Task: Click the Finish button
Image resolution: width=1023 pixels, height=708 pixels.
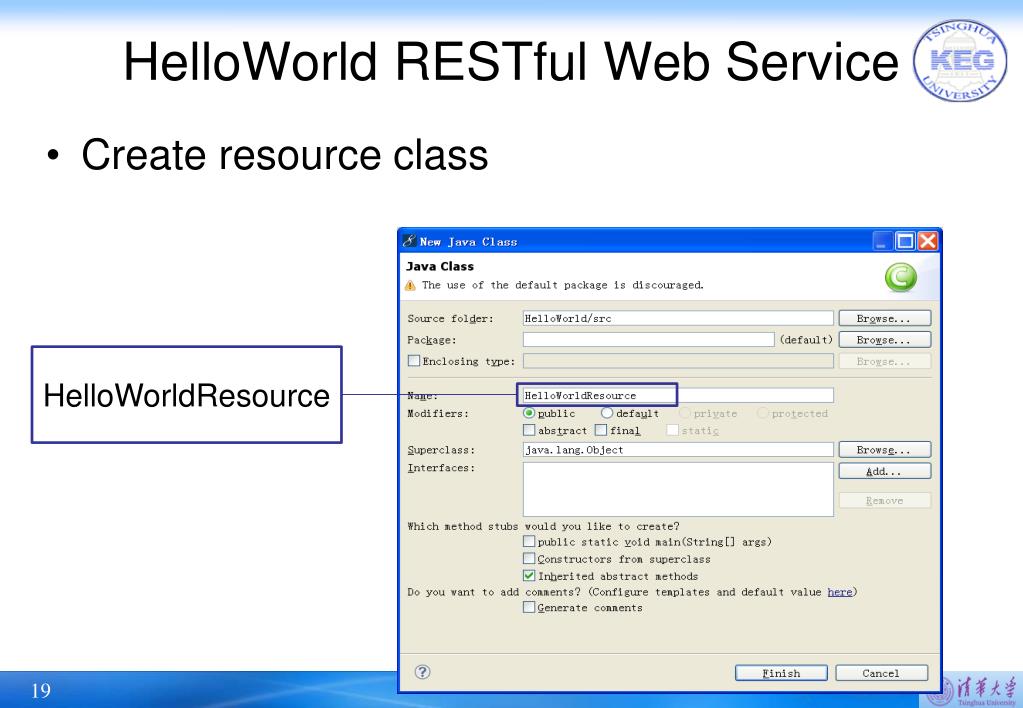Action: click(781, 673)
